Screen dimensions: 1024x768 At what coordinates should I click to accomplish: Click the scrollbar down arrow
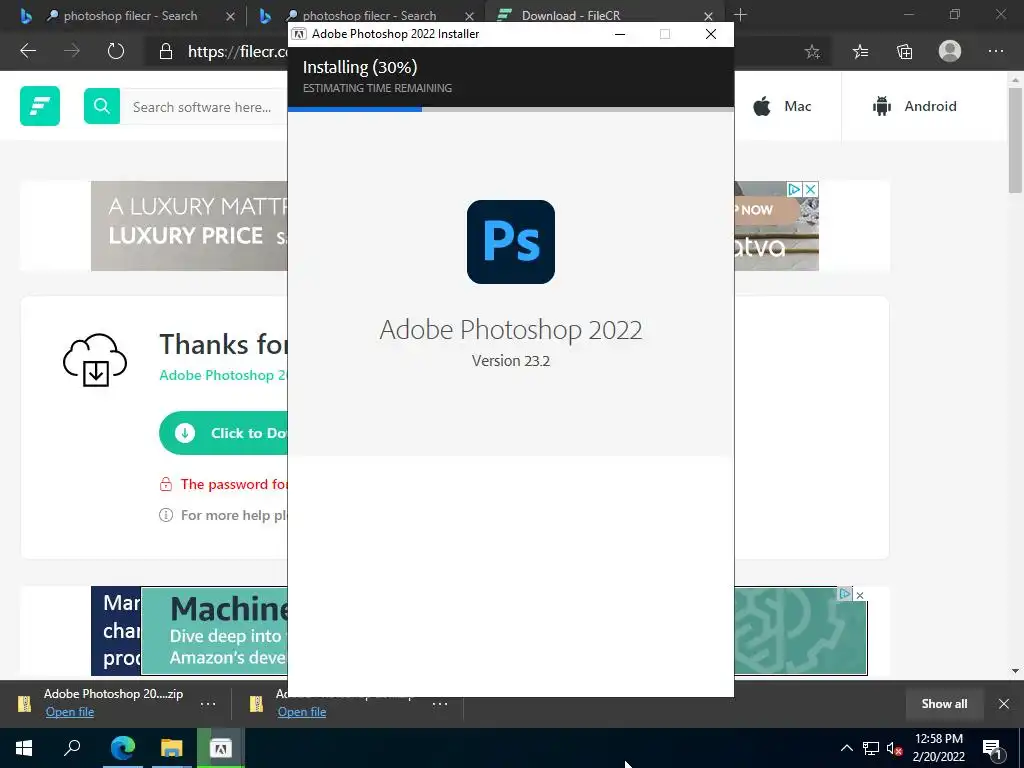(1015, 671)
